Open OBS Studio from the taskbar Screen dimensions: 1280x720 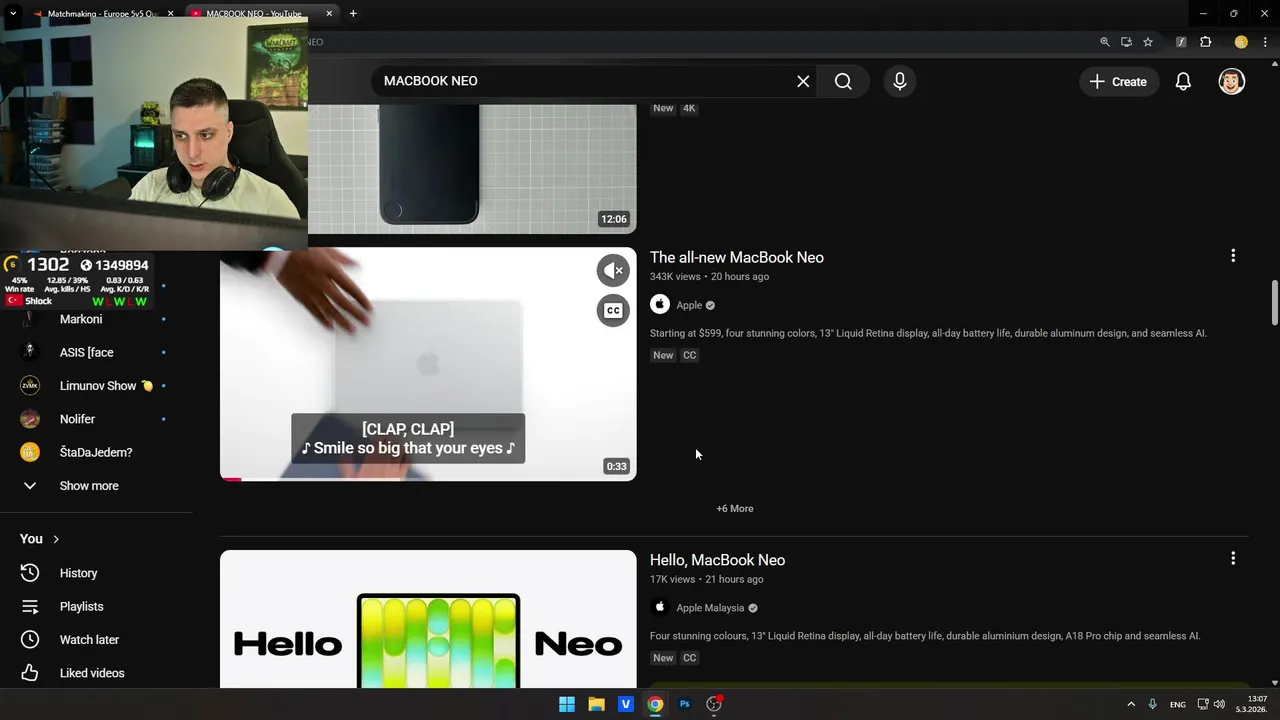click(x=714, y=704)
